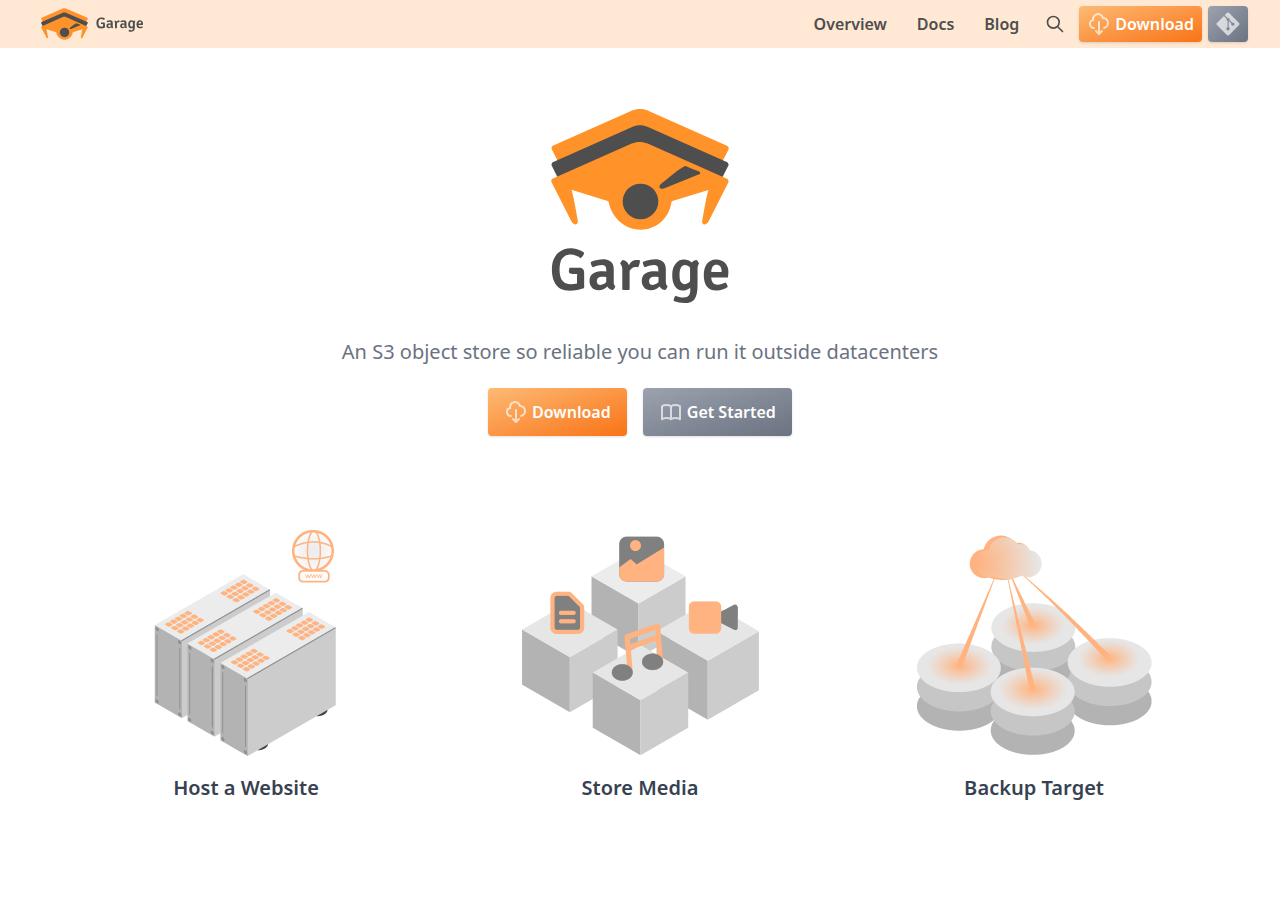The height and width of the screenshot is (900, 1280).
Task: Click the navbar Download button
Action: coord(1140,24)
